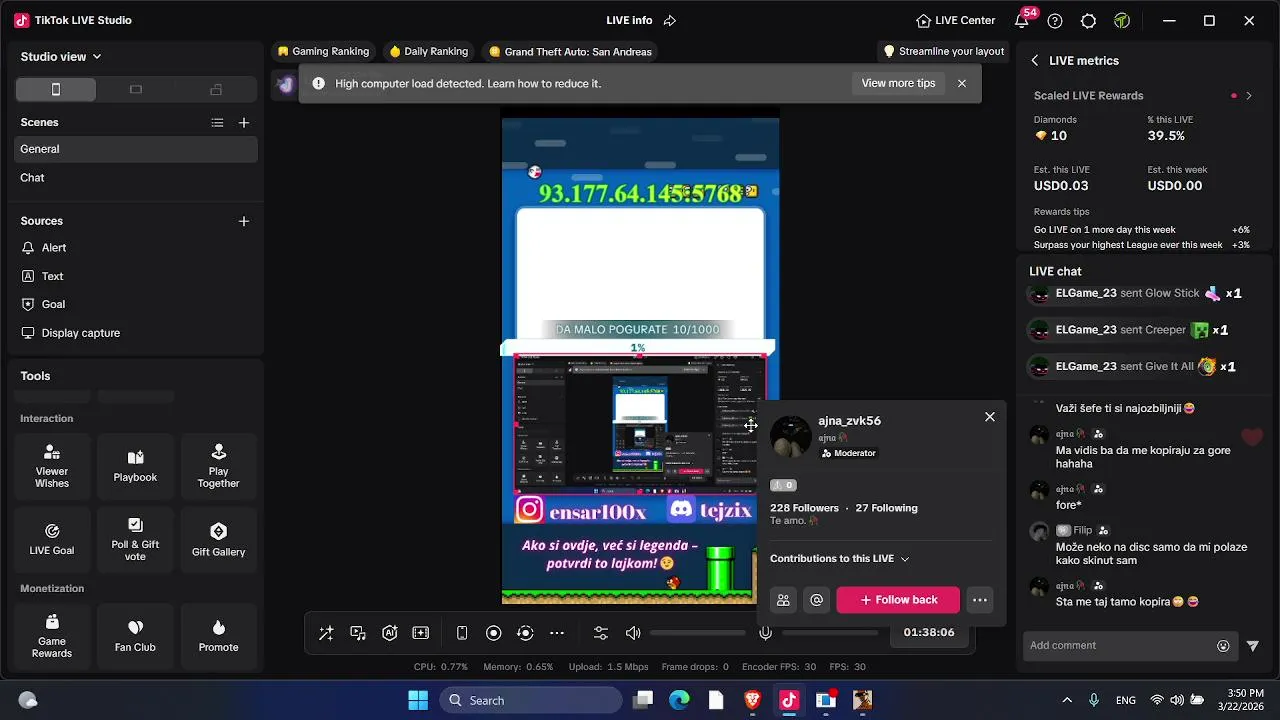This screenshot has height=720, width=1280.
Task: Click the mention @ button on profile card
Action: click(817, 600)
